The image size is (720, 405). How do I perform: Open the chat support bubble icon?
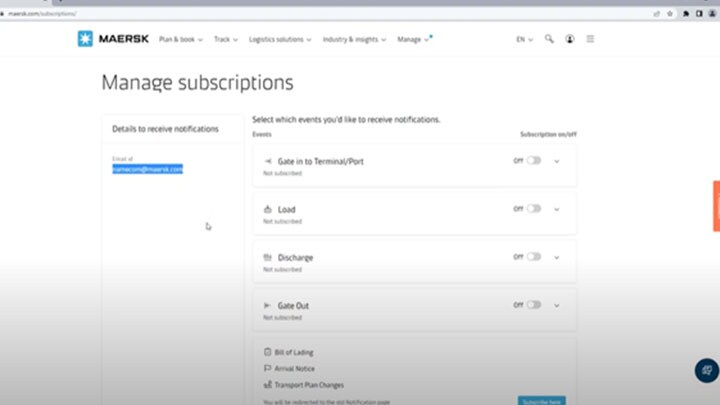[x=707, y=370]
